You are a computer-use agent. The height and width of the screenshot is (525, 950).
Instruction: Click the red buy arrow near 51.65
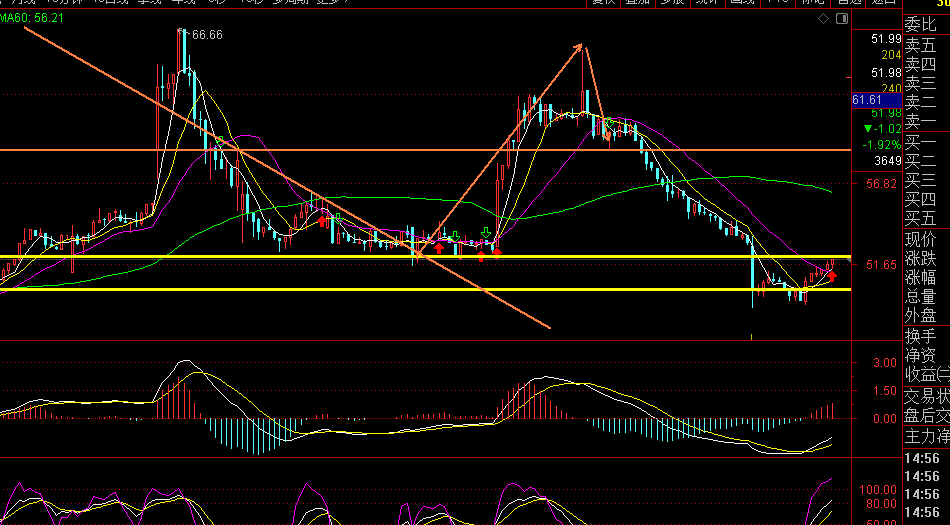pos(832,276)
